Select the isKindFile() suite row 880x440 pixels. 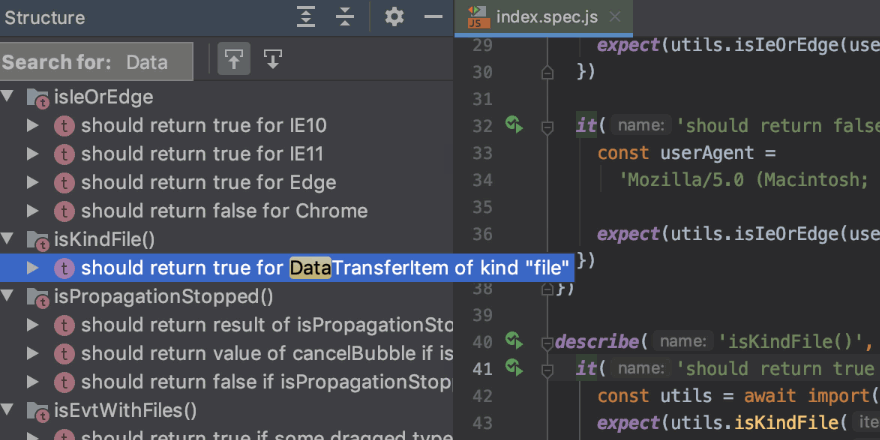coord(226,240)
